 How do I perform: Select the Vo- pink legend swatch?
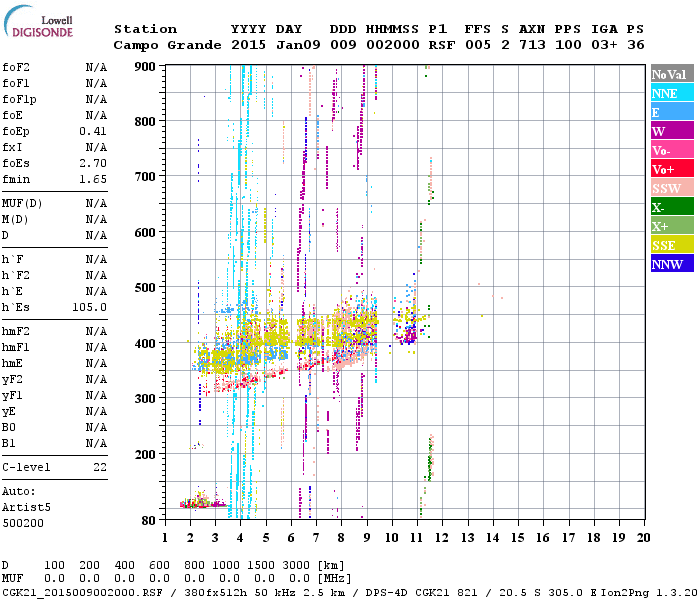(672, 150)
